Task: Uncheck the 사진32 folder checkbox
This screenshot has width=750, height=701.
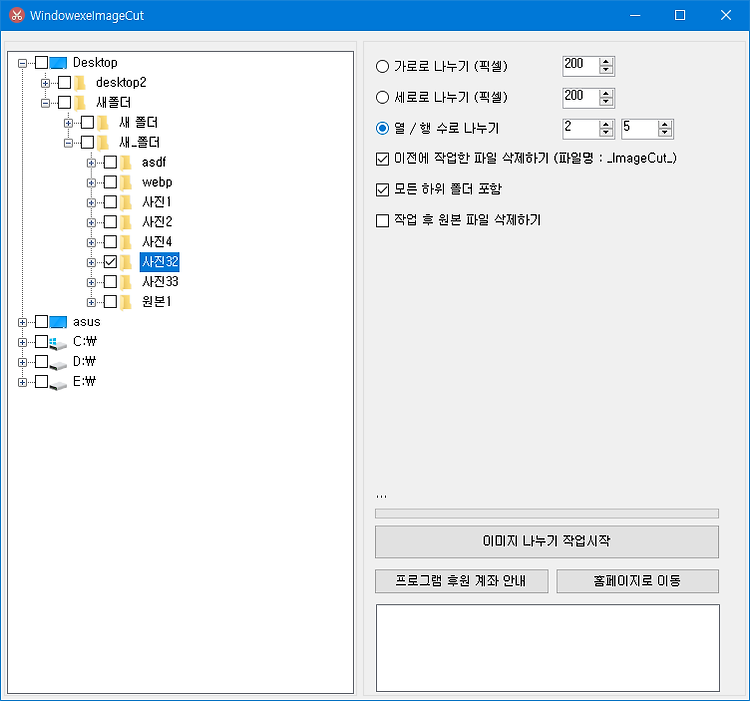Action: (x=110, y=262)
